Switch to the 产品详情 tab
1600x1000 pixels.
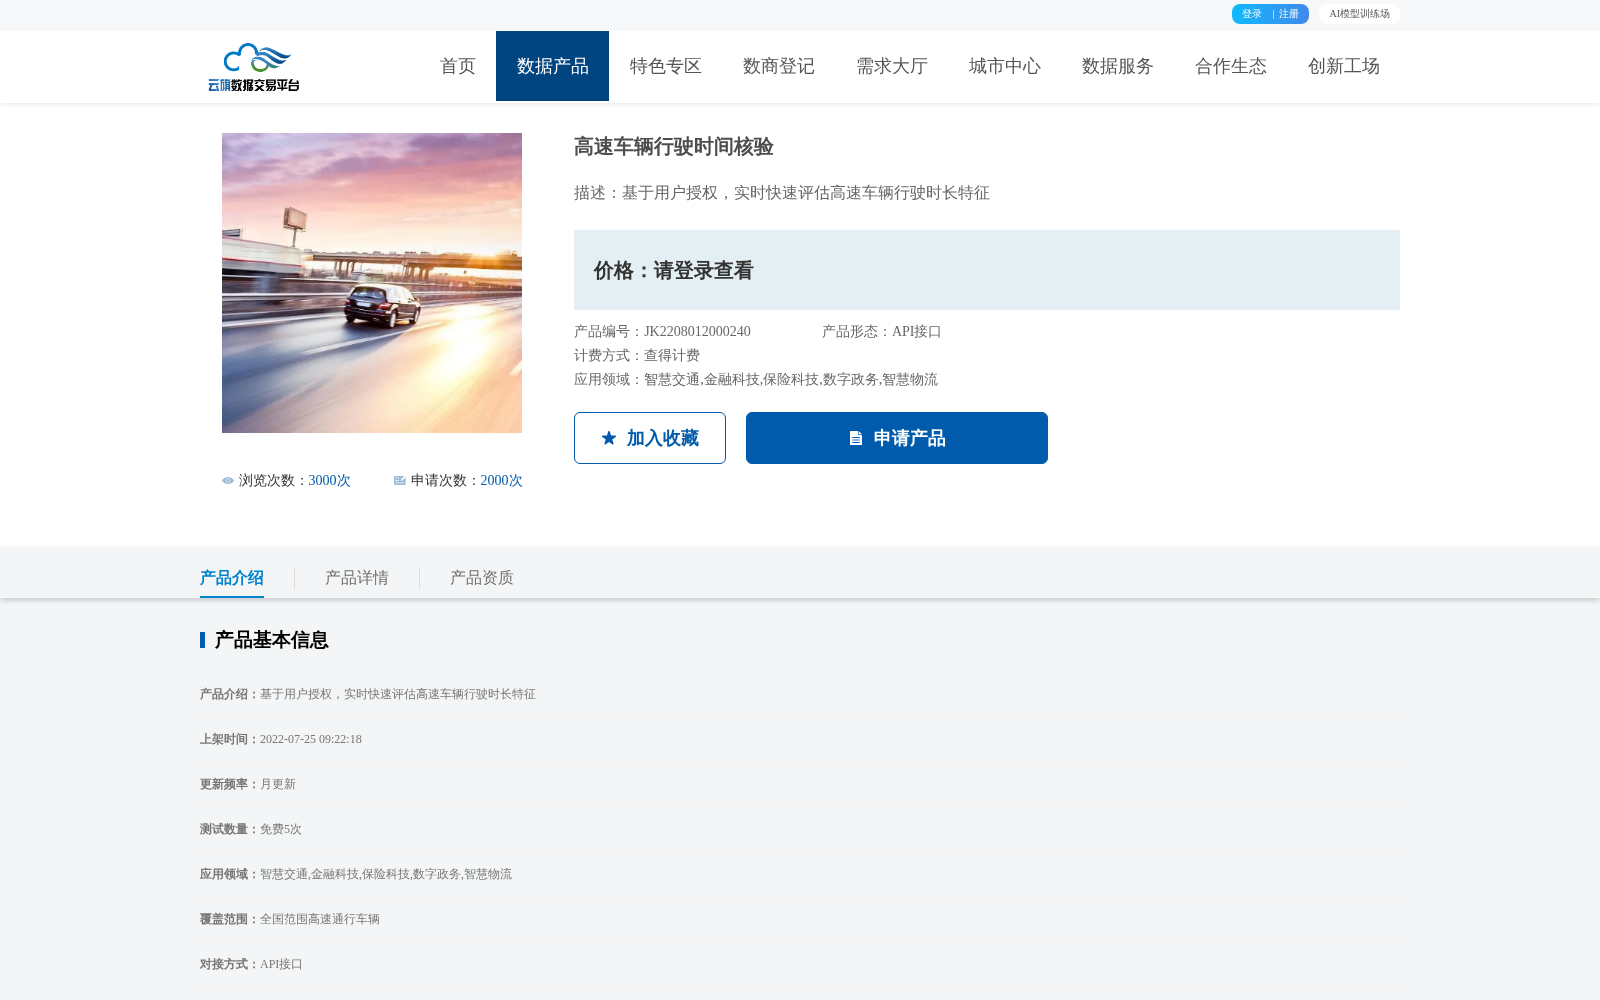click(357, 578)
